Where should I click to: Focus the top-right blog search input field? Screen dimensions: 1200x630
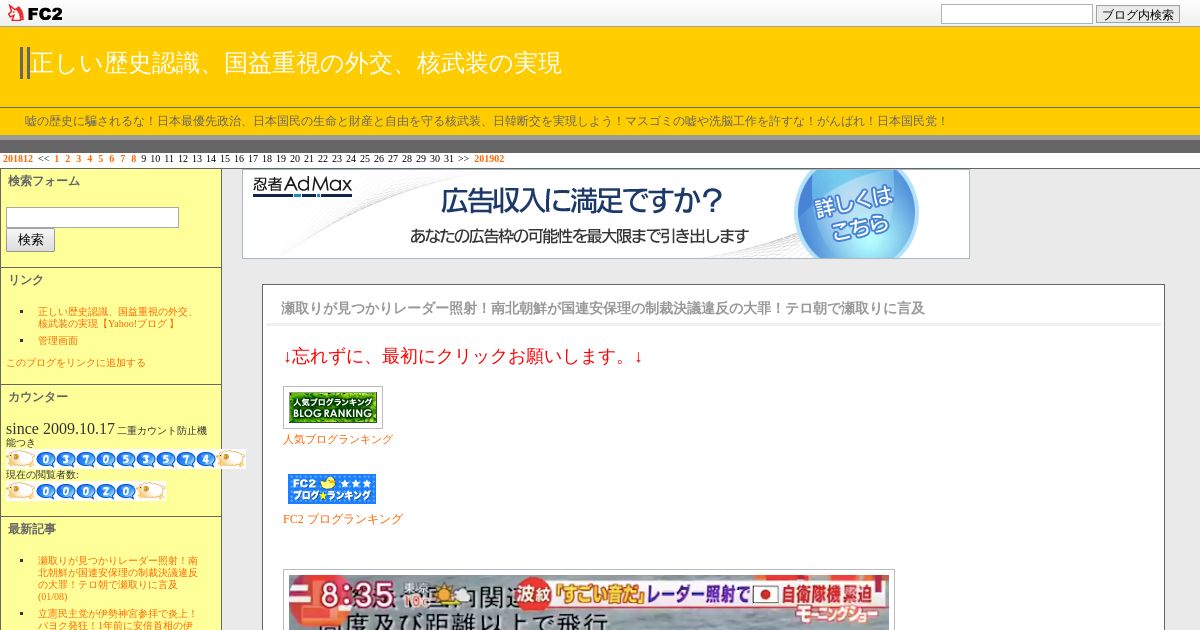coord(1016,14)
